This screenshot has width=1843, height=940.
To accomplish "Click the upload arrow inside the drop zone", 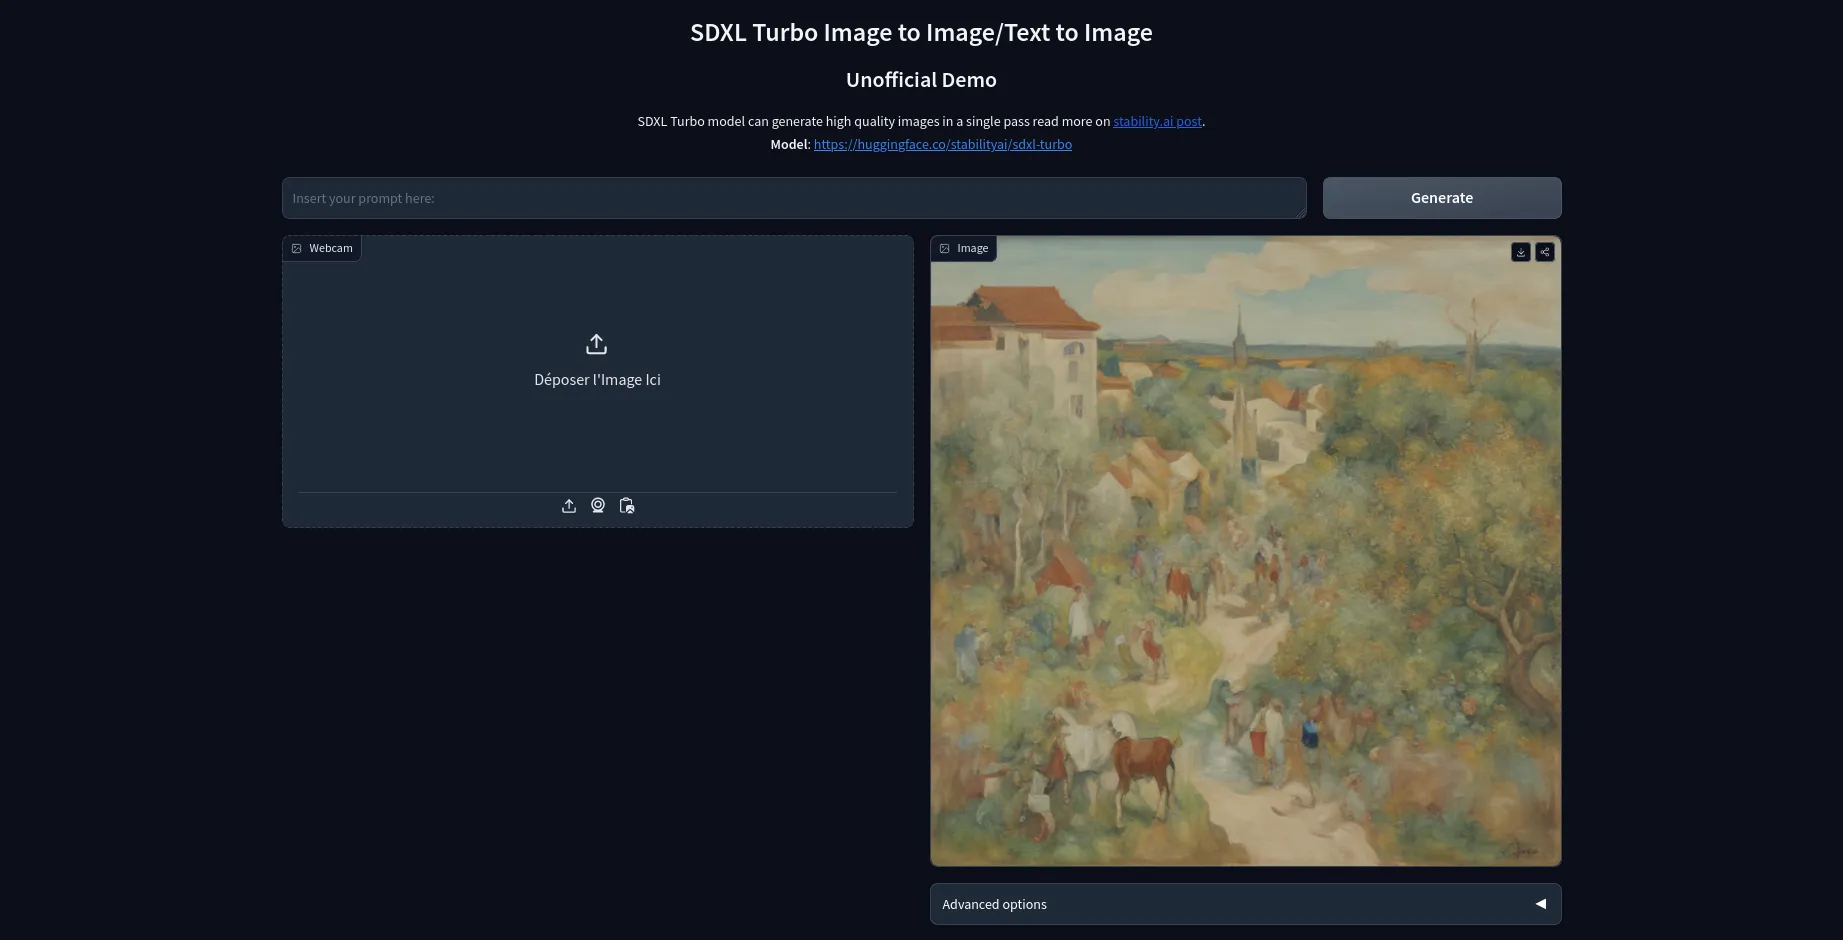I will click(596, 343).
